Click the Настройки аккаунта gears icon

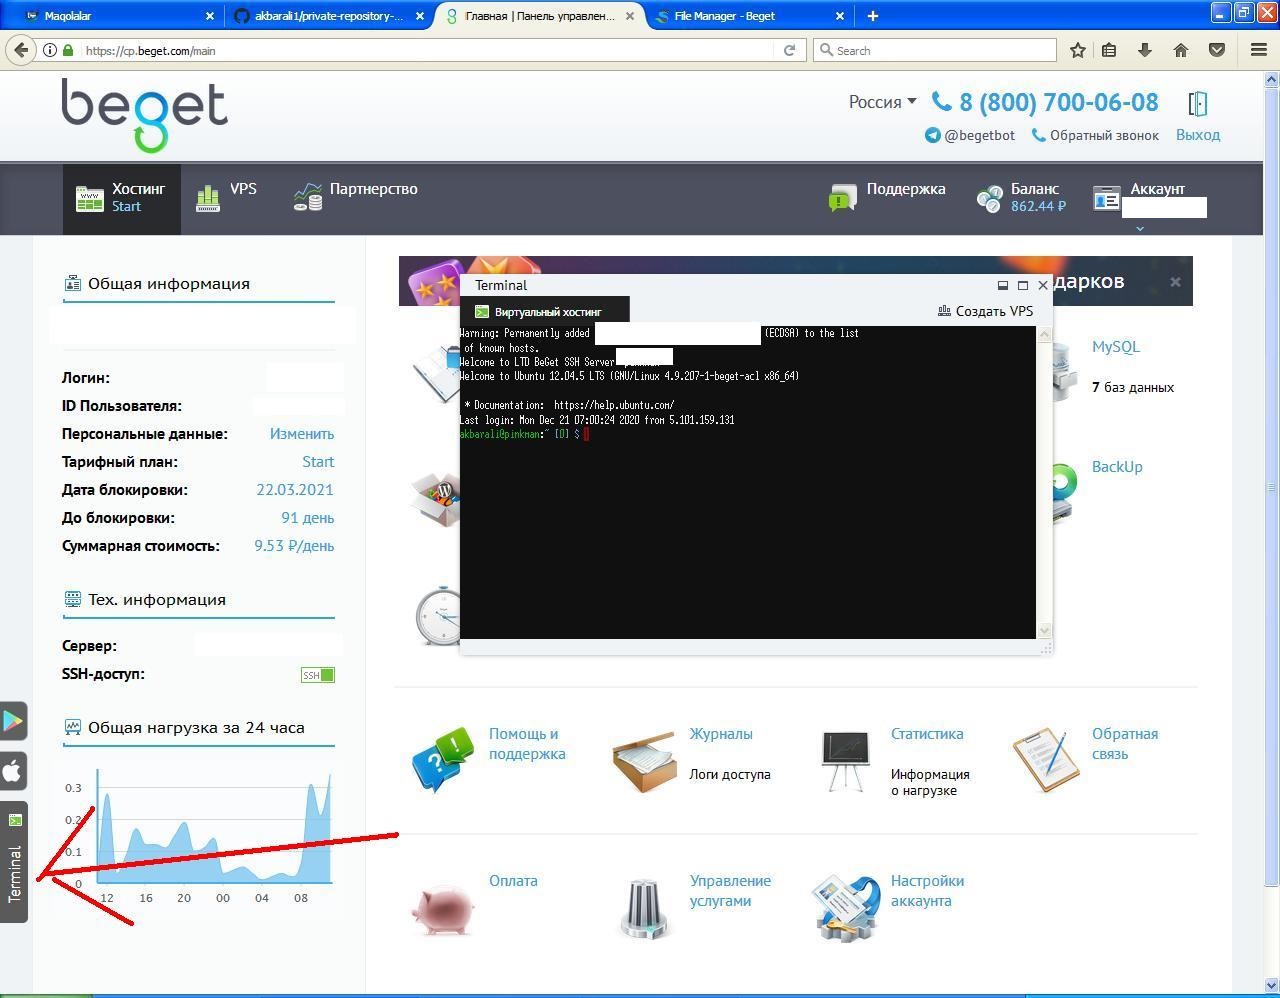(x=846, y=908)
